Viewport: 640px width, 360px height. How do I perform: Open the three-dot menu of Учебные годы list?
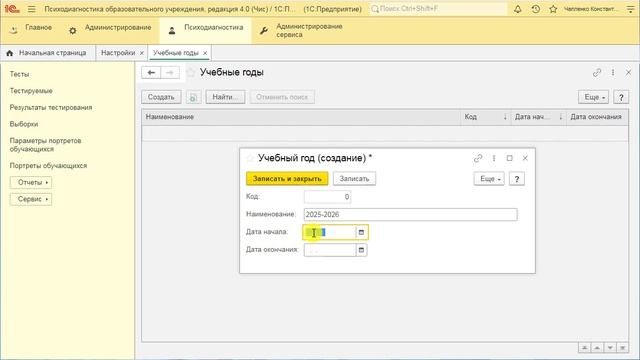(x=613, y=73)
